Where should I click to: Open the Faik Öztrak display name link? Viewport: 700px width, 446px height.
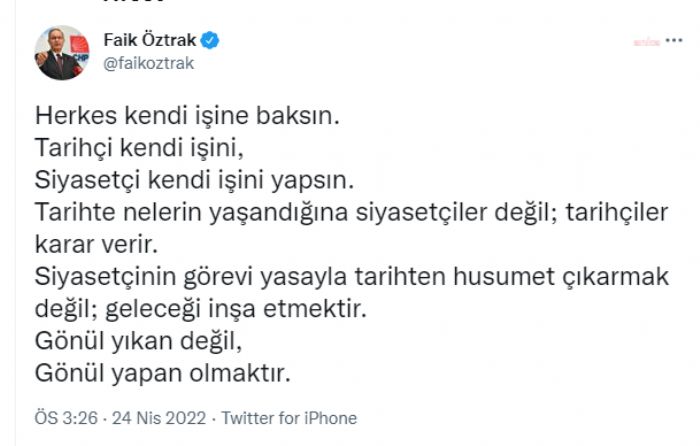pos(150,41)
